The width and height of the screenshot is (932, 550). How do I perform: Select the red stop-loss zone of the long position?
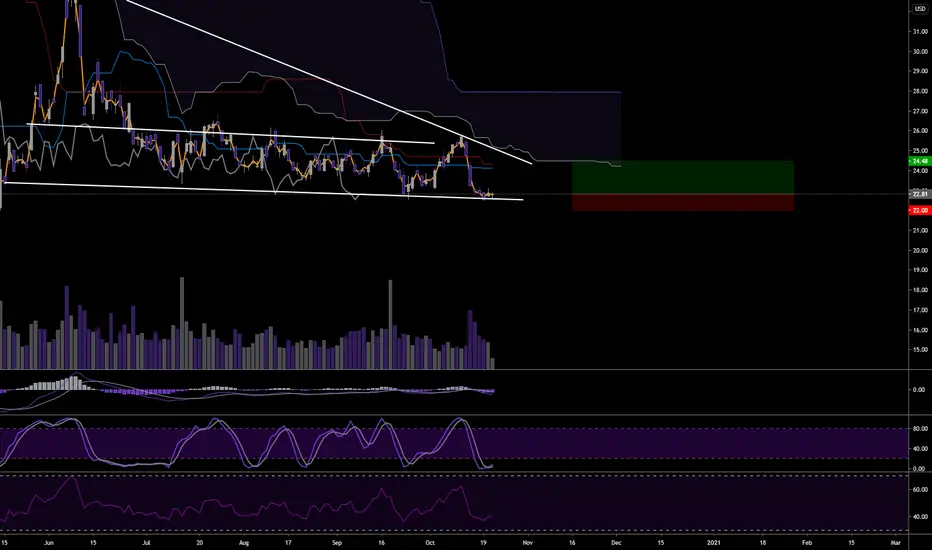[682, 202]
